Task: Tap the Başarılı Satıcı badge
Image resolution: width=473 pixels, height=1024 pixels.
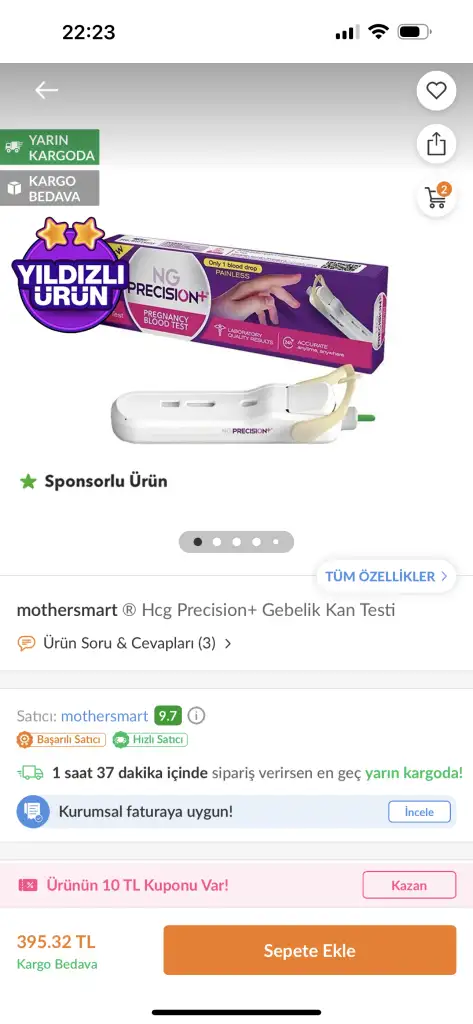Action: 61,739
